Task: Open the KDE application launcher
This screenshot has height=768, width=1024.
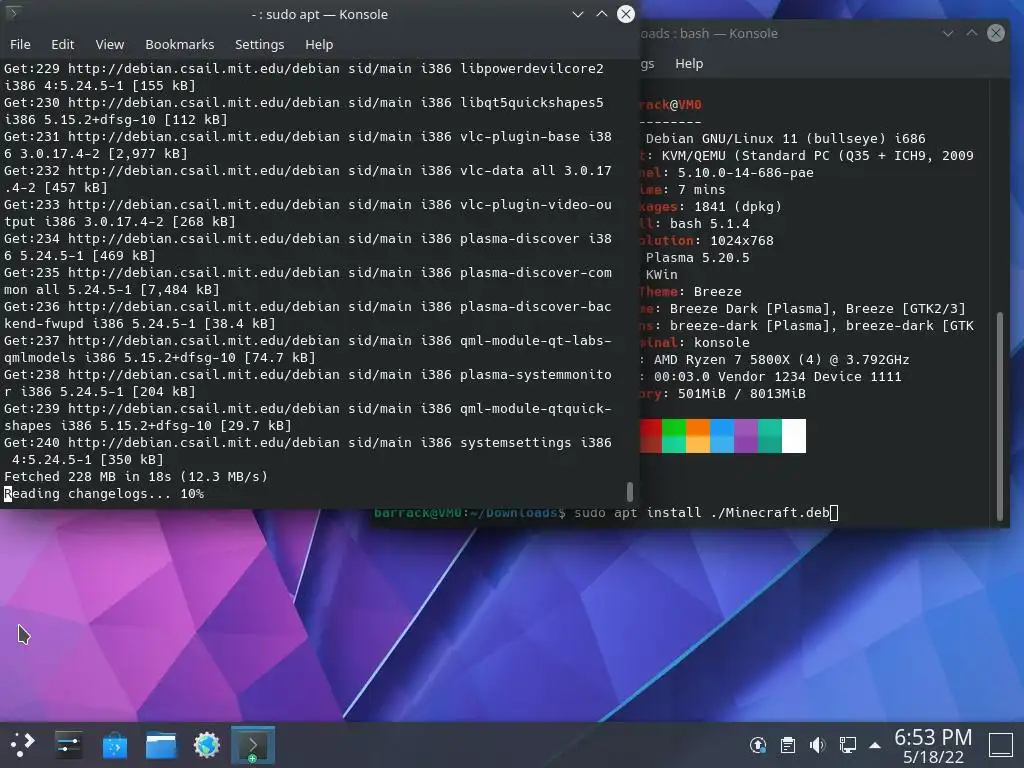Action: pos(22,744)
